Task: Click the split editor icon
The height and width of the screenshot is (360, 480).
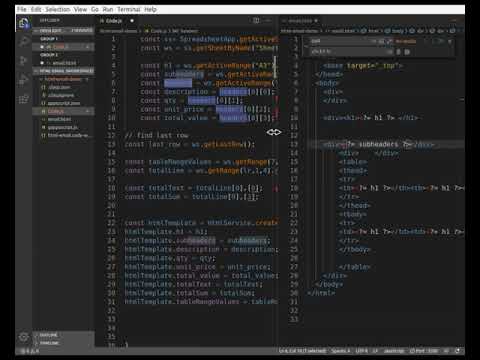Action: click(x=256, y=21)
